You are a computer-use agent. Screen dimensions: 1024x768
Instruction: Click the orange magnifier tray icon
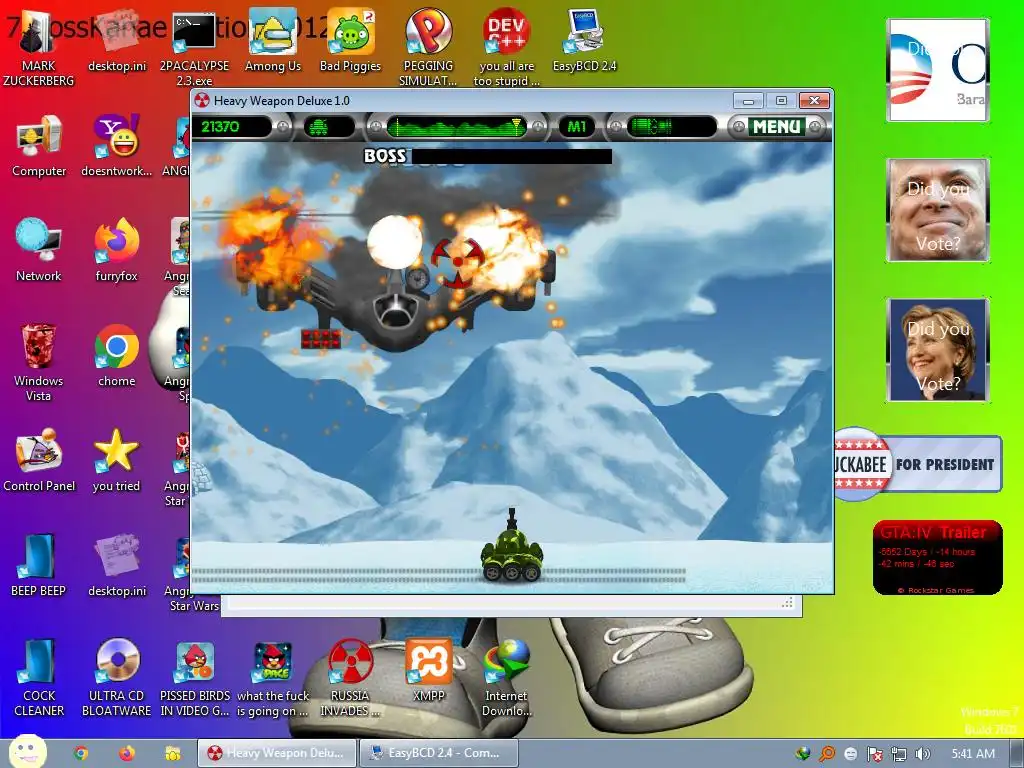coord(827,754)
